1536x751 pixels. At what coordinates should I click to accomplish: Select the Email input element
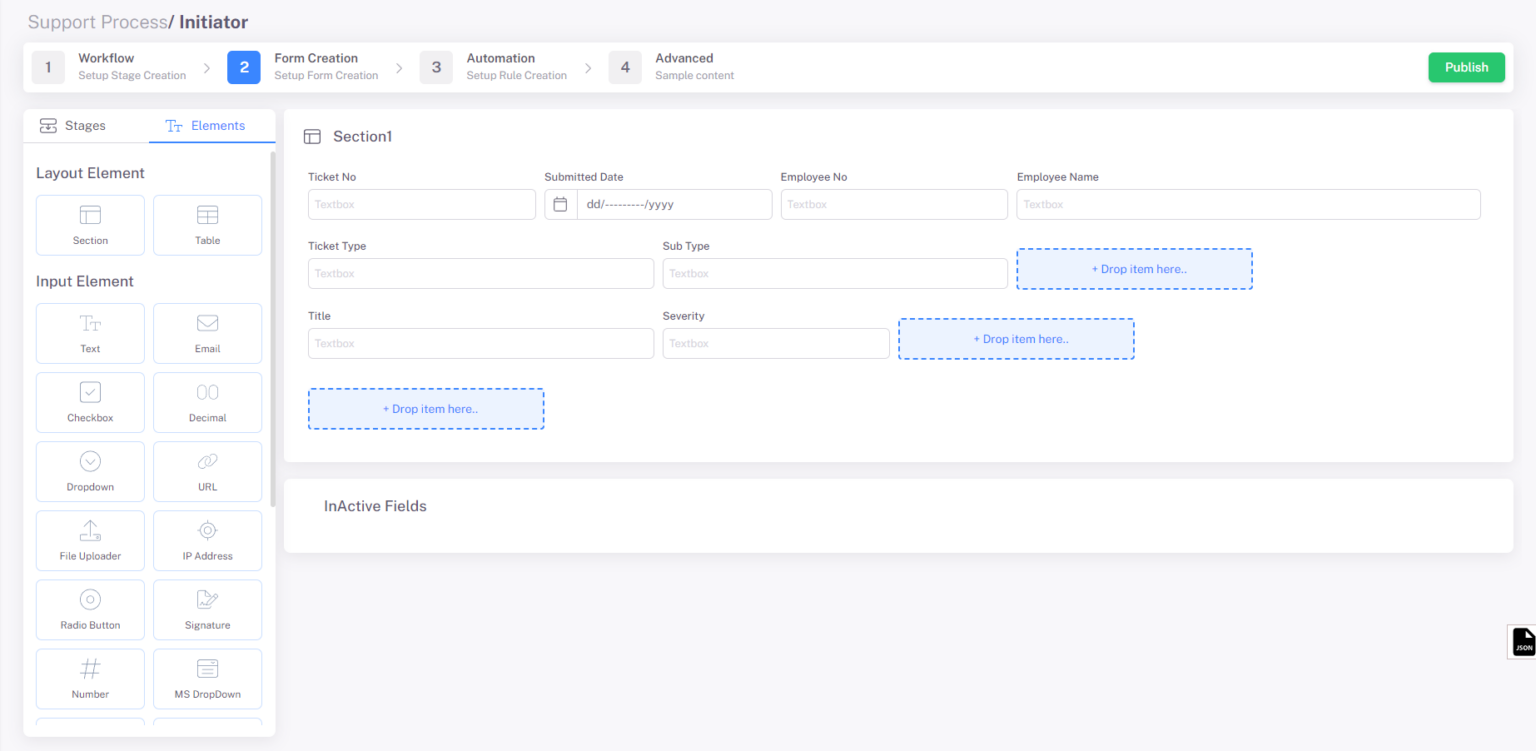point(207,333)
